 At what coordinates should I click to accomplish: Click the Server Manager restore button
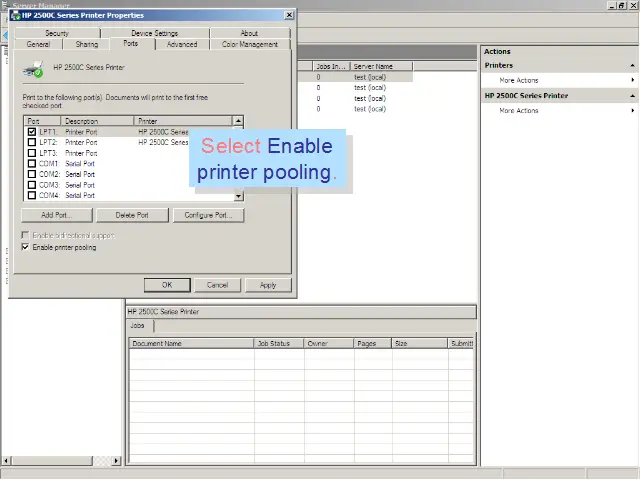coord(622,5)
